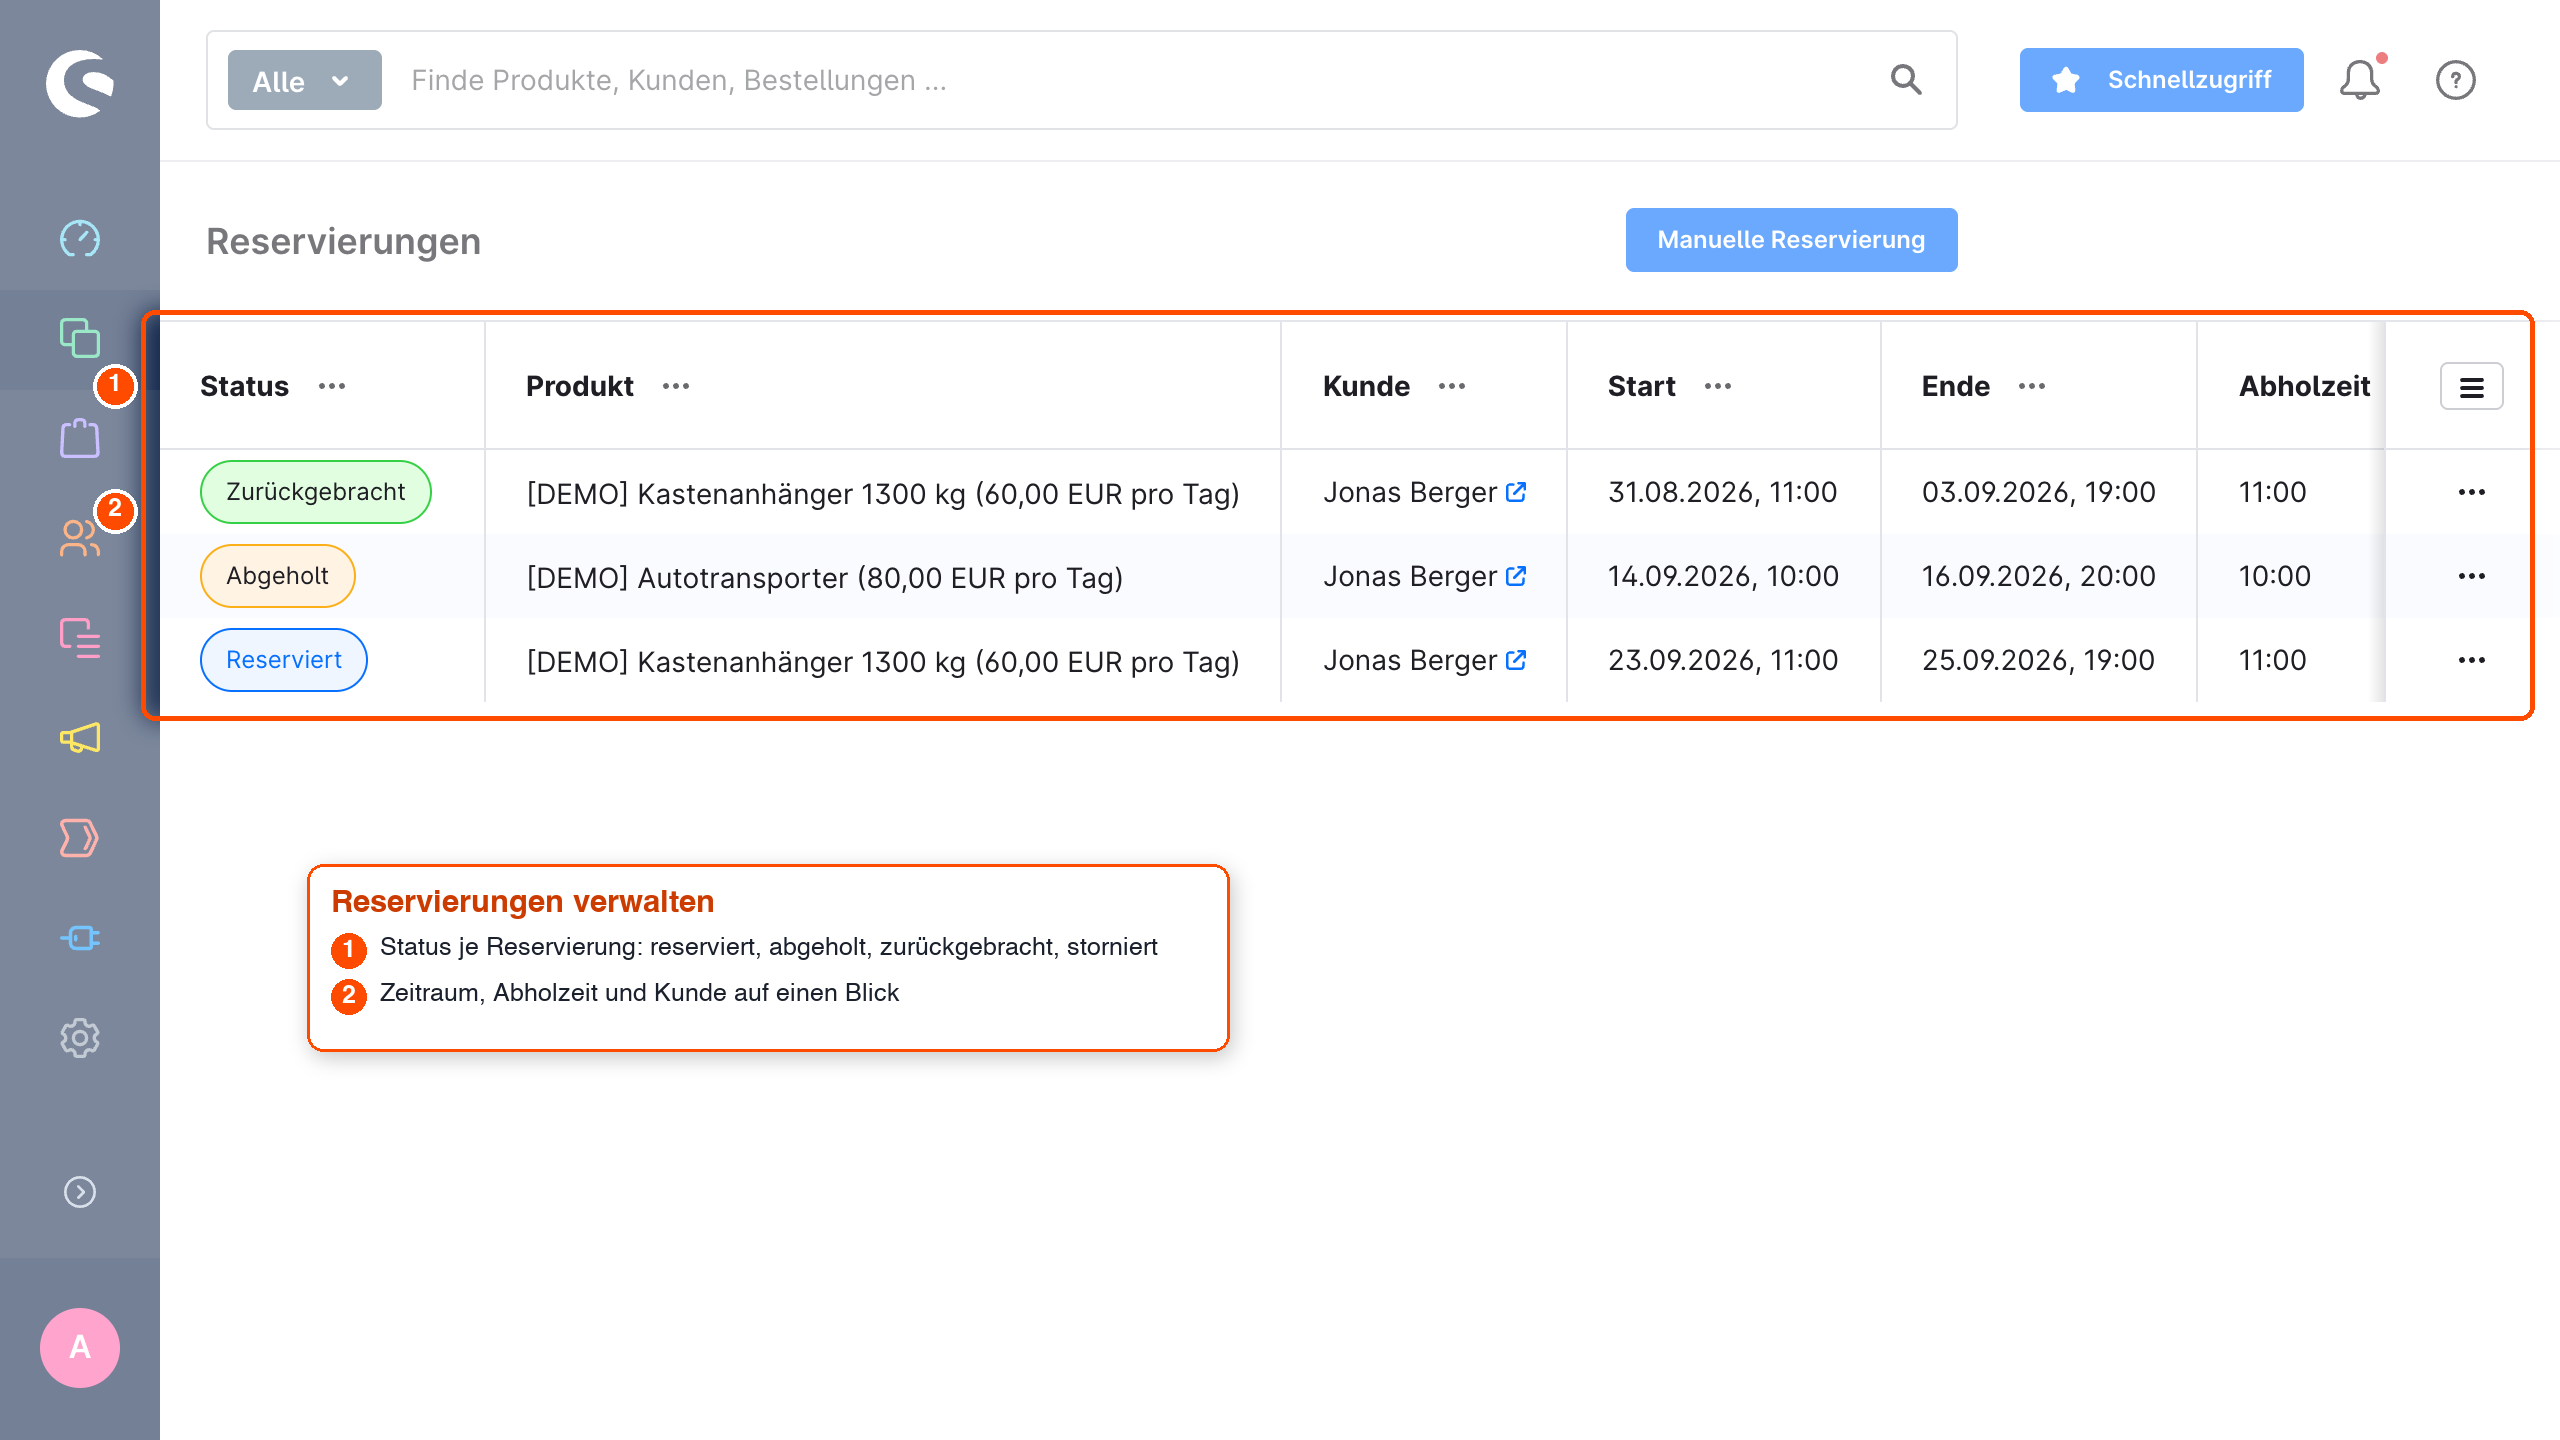Open the pink tag-shaped sidebar icon

coord(80,838)
